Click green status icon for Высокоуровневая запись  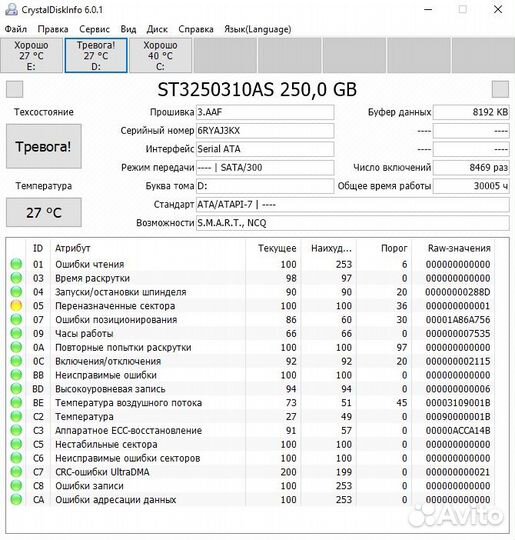click(16, 389)
